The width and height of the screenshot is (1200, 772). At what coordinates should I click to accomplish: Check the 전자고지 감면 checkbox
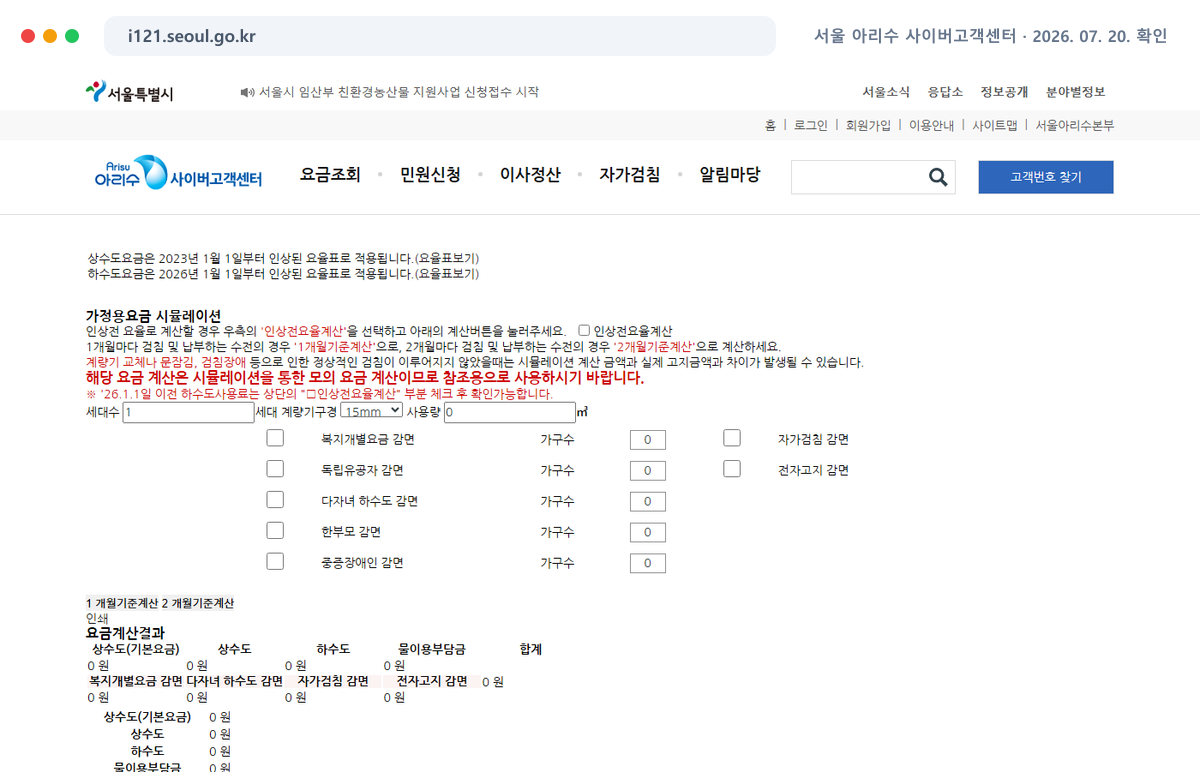(732, 469)
